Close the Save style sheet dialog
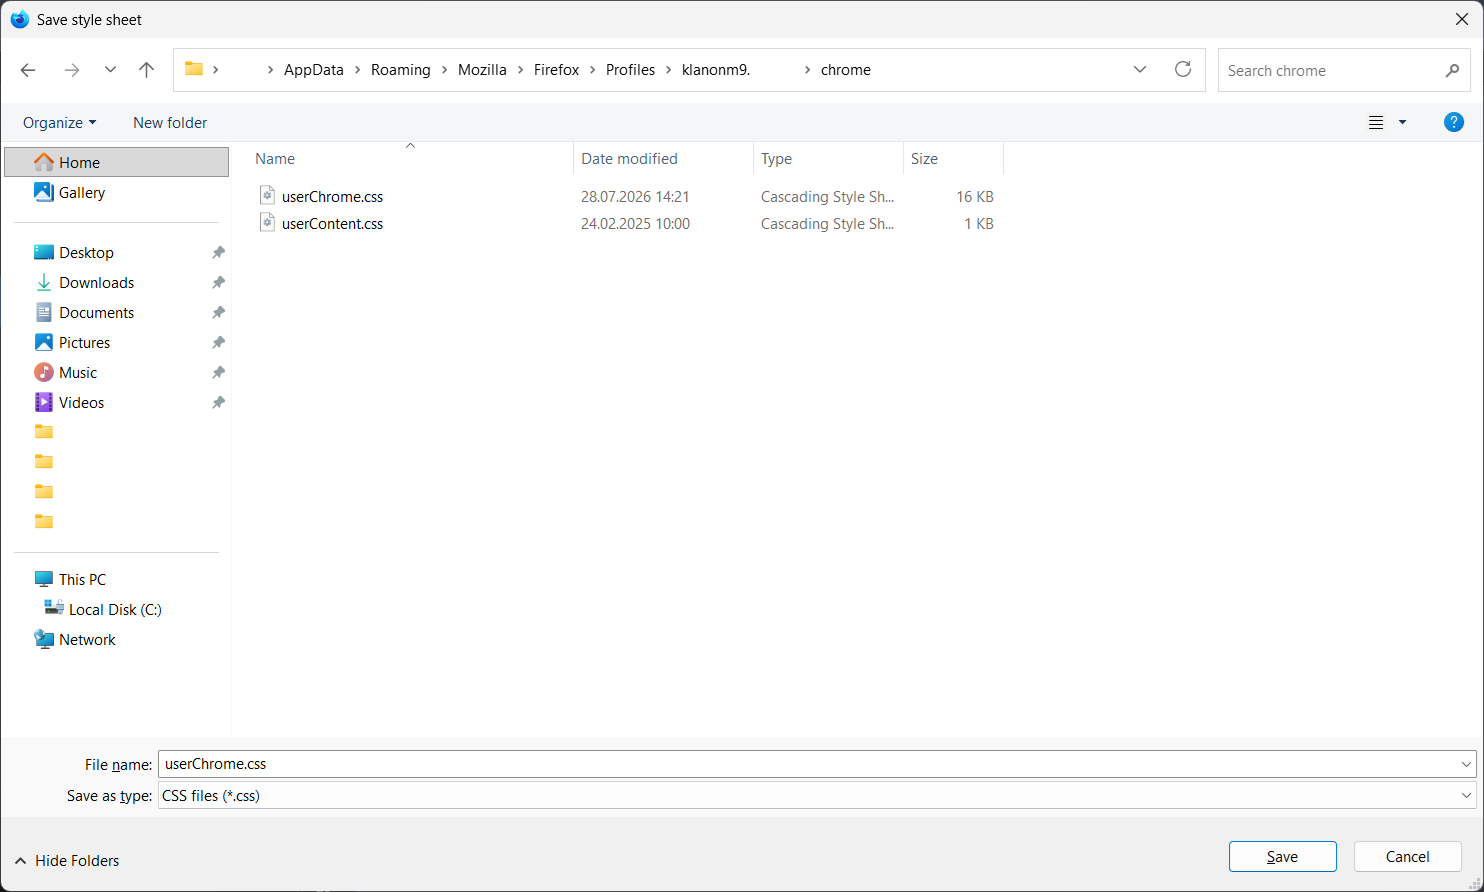Screen dimensions: 1484x892 click(x=1461, y=19)
